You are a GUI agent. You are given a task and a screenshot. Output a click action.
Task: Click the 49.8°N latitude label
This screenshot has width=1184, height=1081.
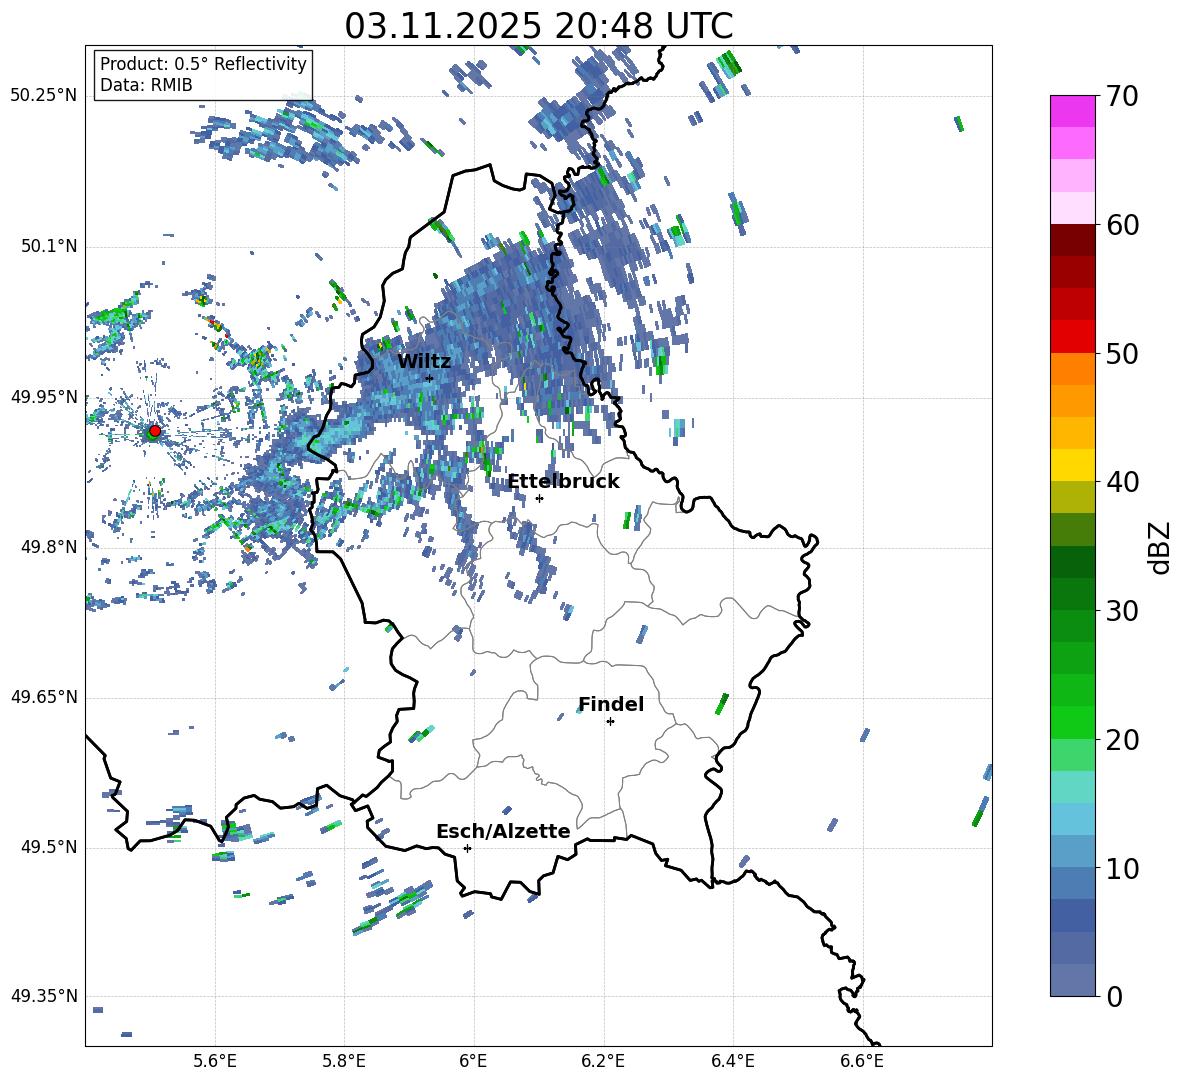49,547
